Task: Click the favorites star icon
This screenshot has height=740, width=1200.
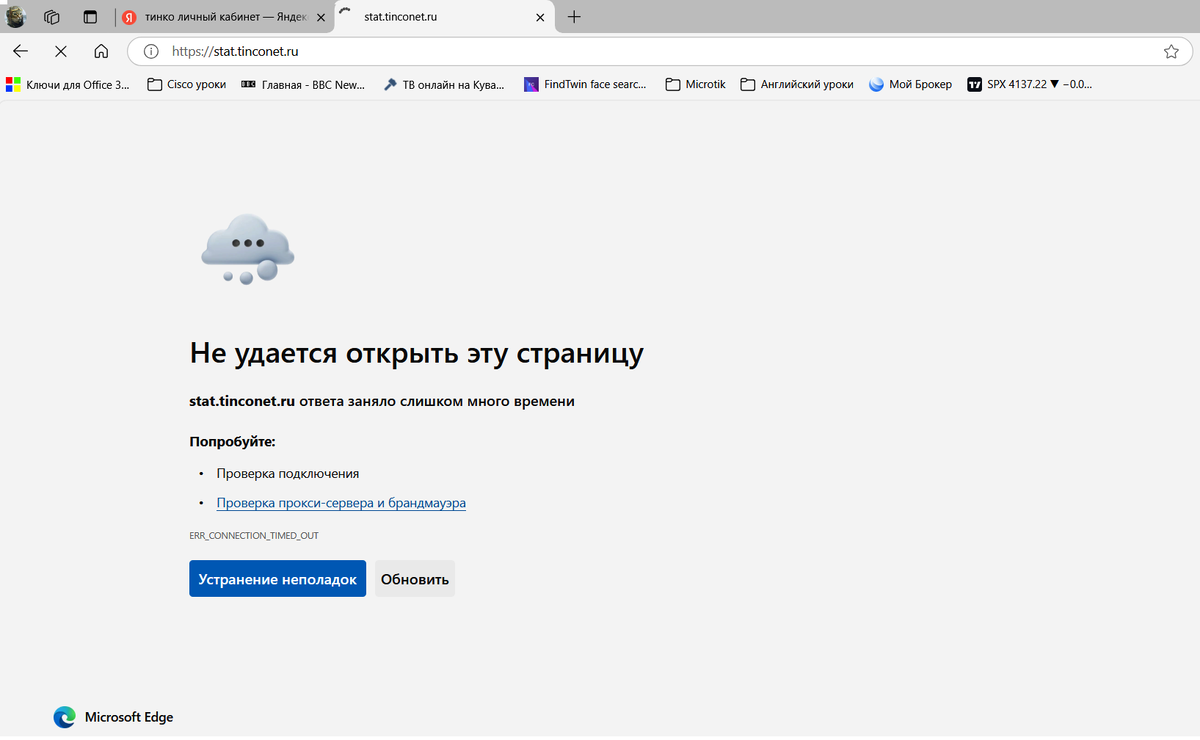Action: [1171, 50]
